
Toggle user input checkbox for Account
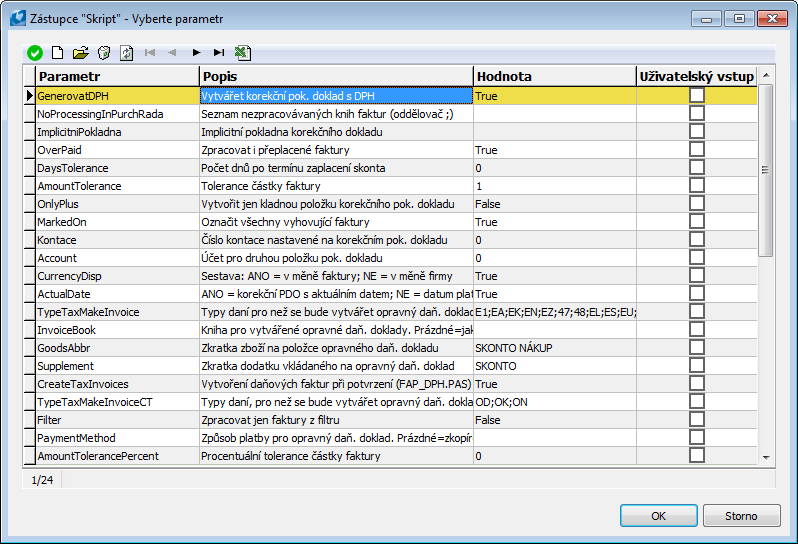coord(697,257)
